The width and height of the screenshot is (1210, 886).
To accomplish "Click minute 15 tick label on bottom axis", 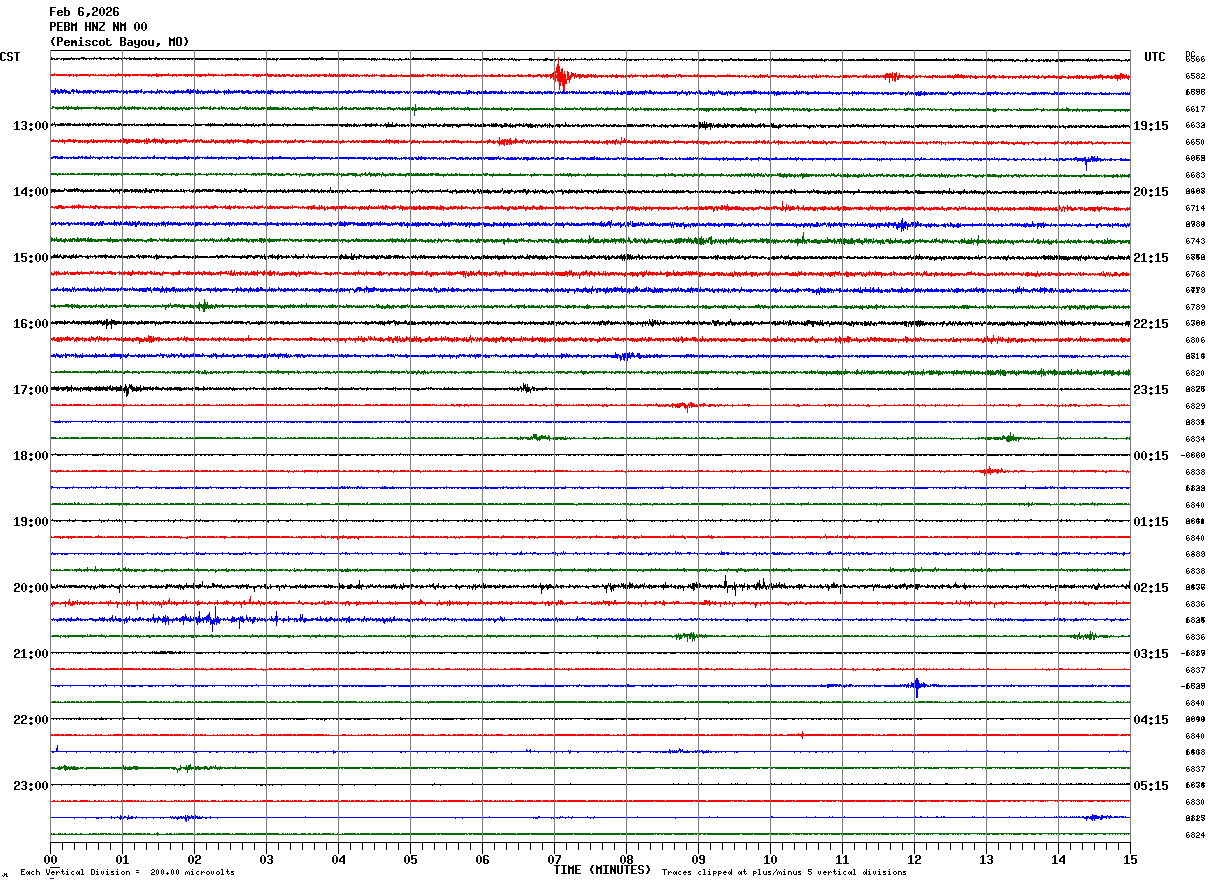I will coord(1129,859).
